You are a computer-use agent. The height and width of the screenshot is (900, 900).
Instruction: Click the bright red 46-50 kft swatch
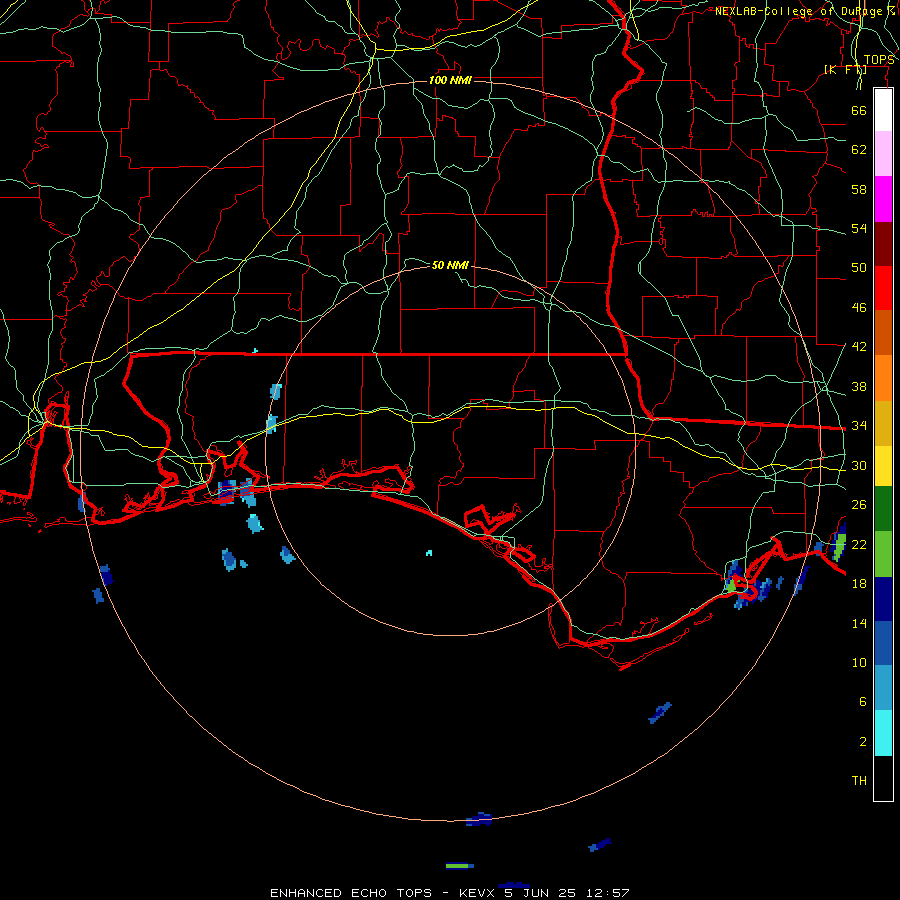pyautogui.click(x=883, y=288)
